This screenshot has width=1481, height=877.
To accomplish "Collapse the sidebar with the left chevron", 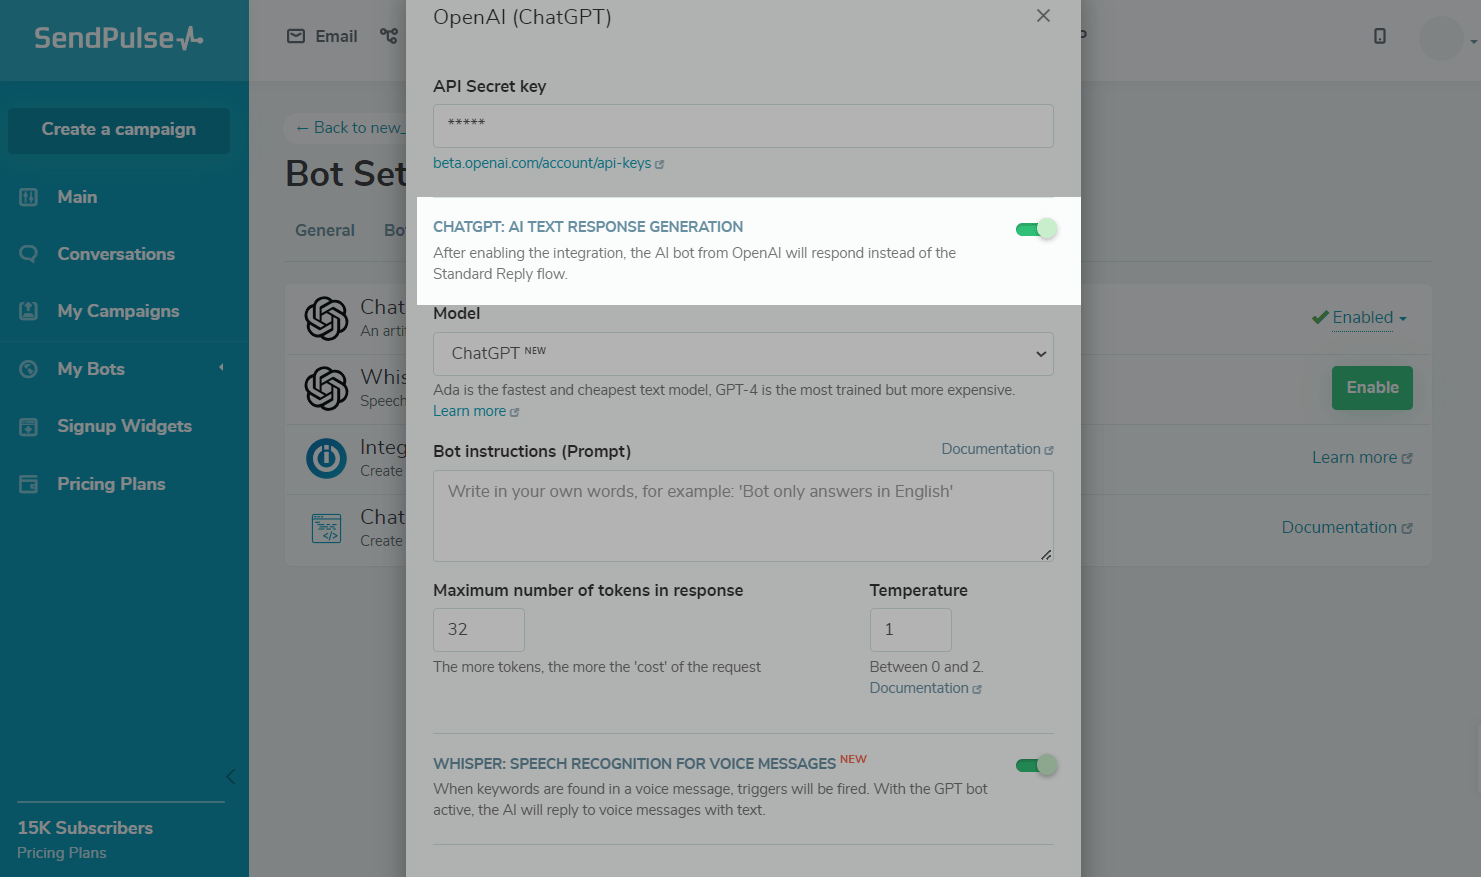I will [231, 776].
